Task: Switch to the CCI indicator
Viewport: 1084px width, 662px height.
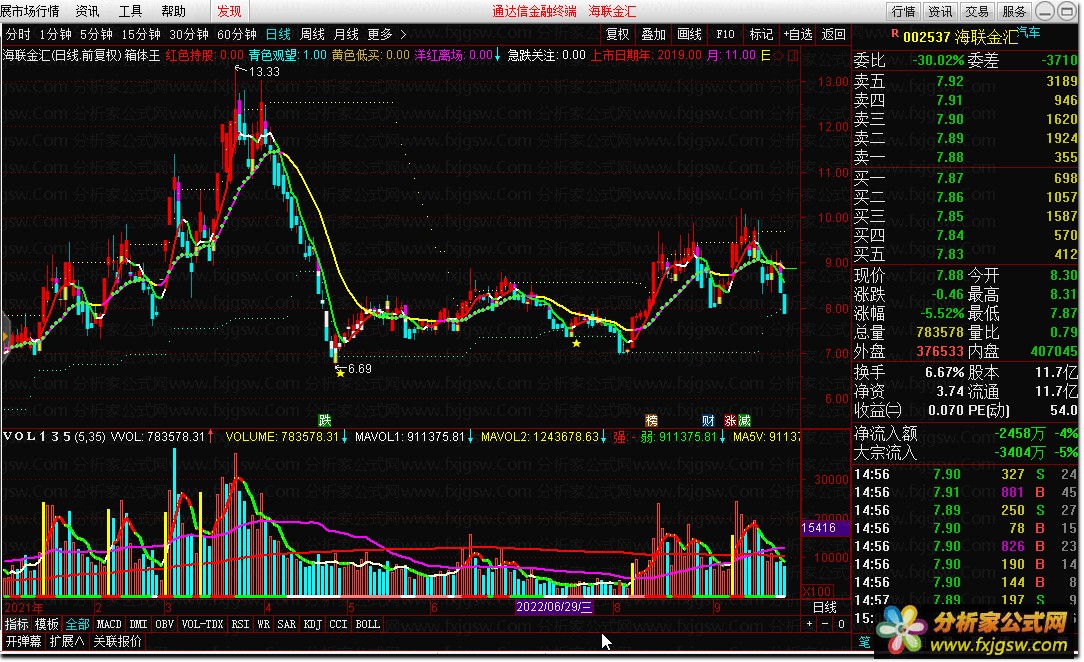Action: [x=338, y=624]
